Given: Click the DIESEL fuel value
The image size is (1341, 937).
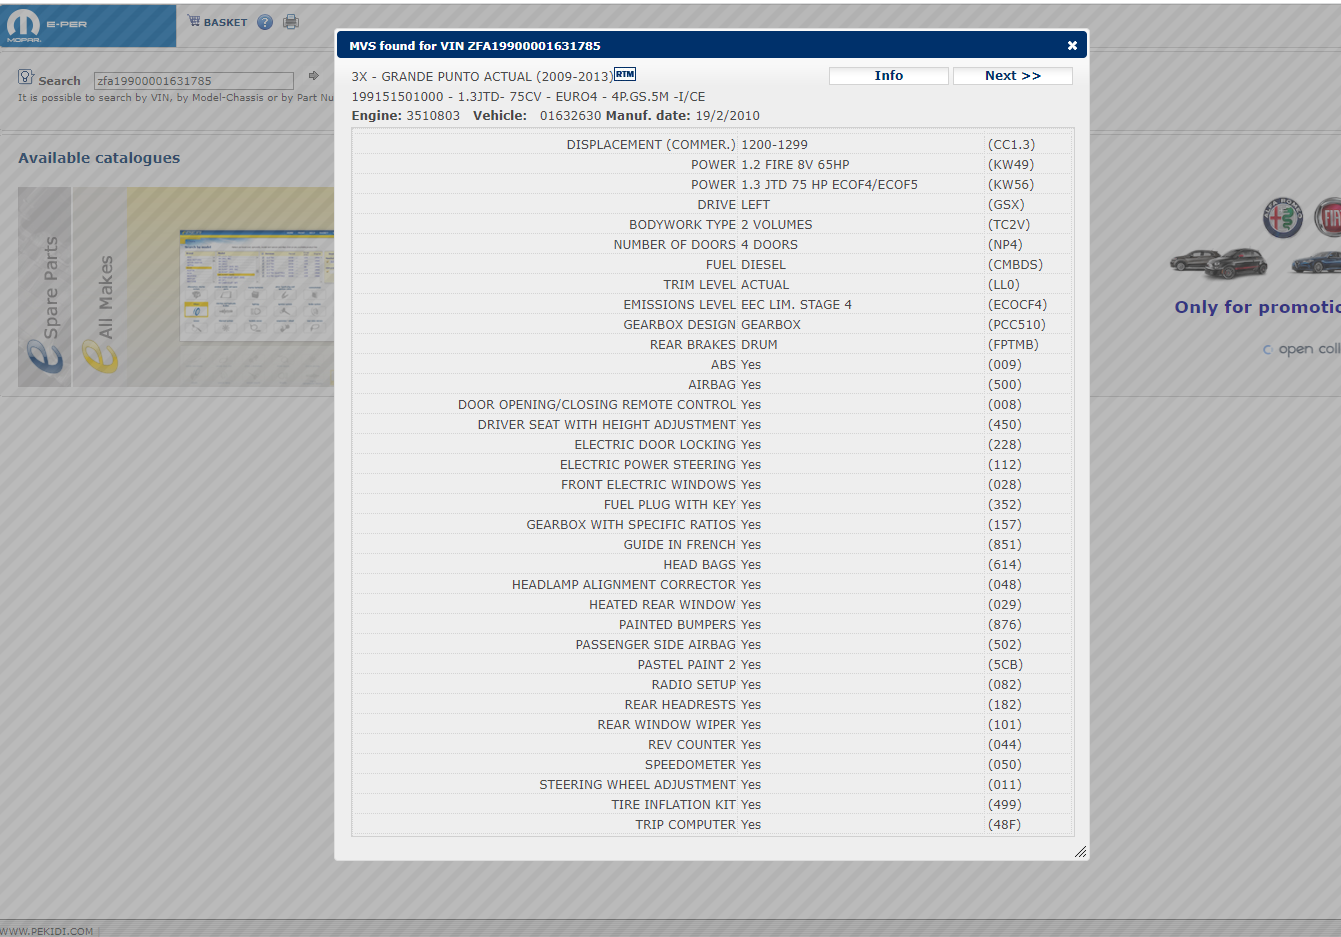Looking at the screenshot, I should 763,265.
